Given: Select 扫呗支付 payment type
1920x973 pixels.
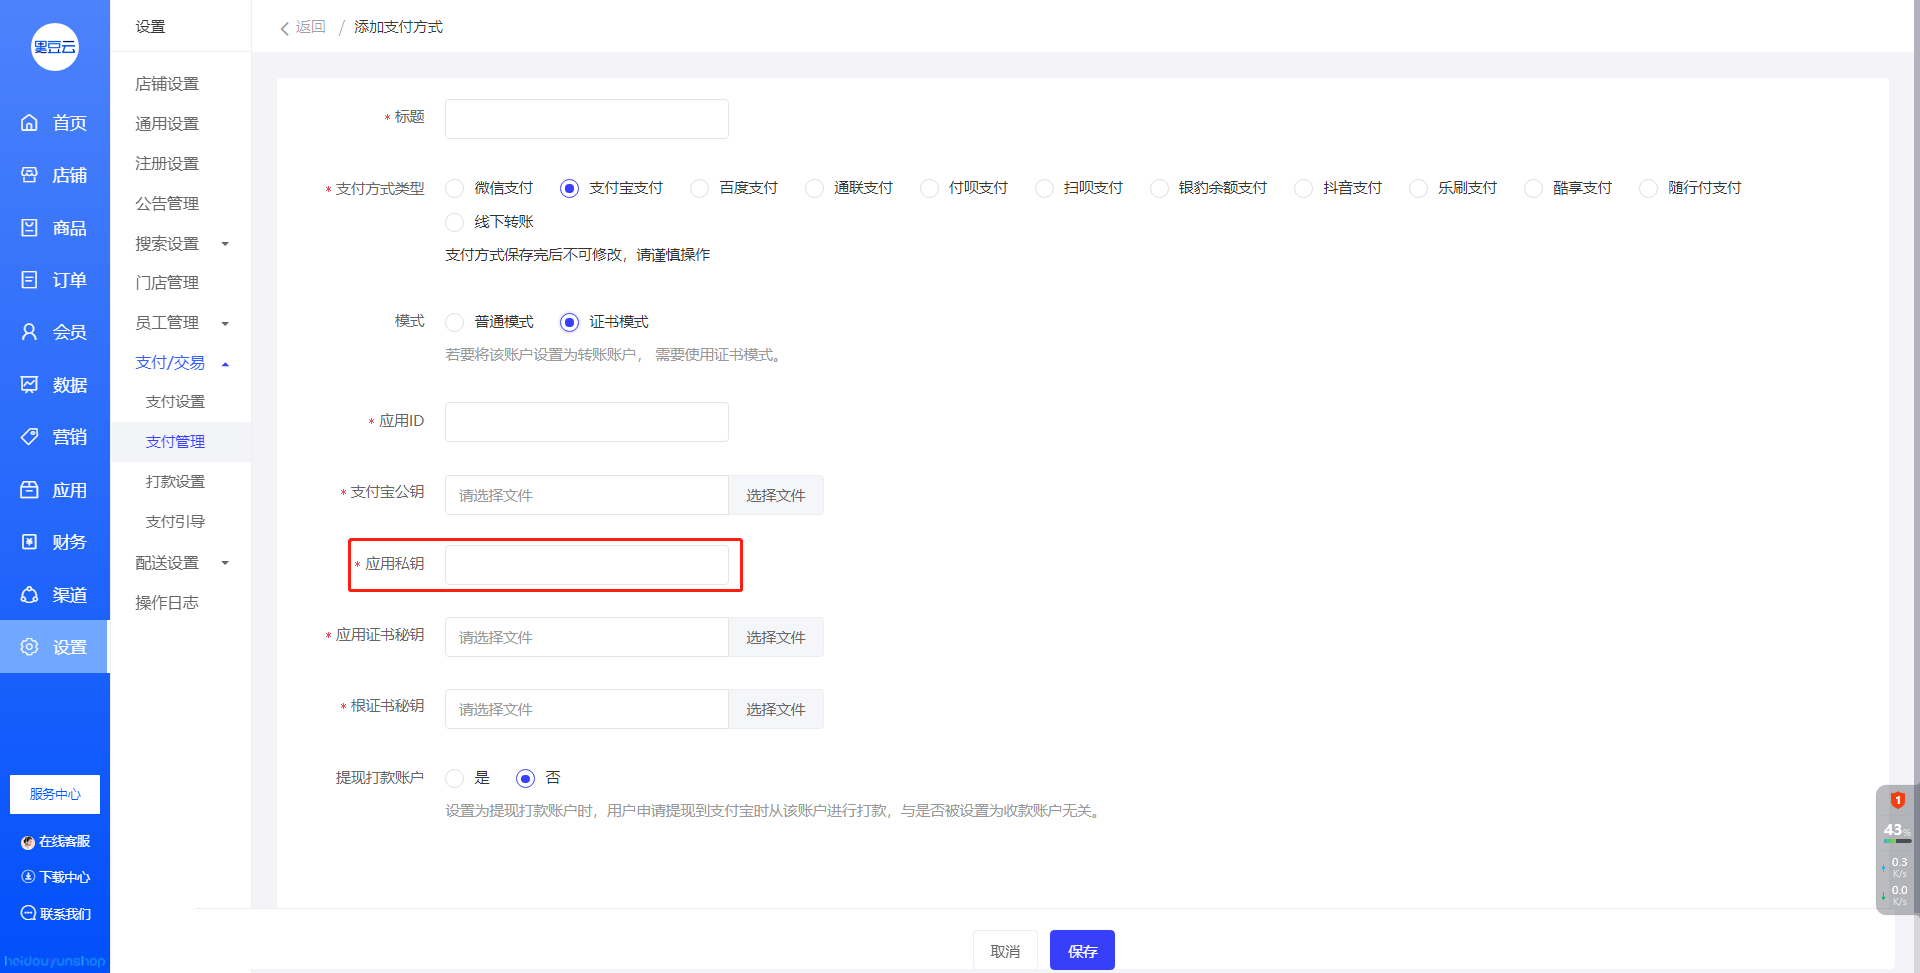Looking at the screenshot, I should [1045, 188].
